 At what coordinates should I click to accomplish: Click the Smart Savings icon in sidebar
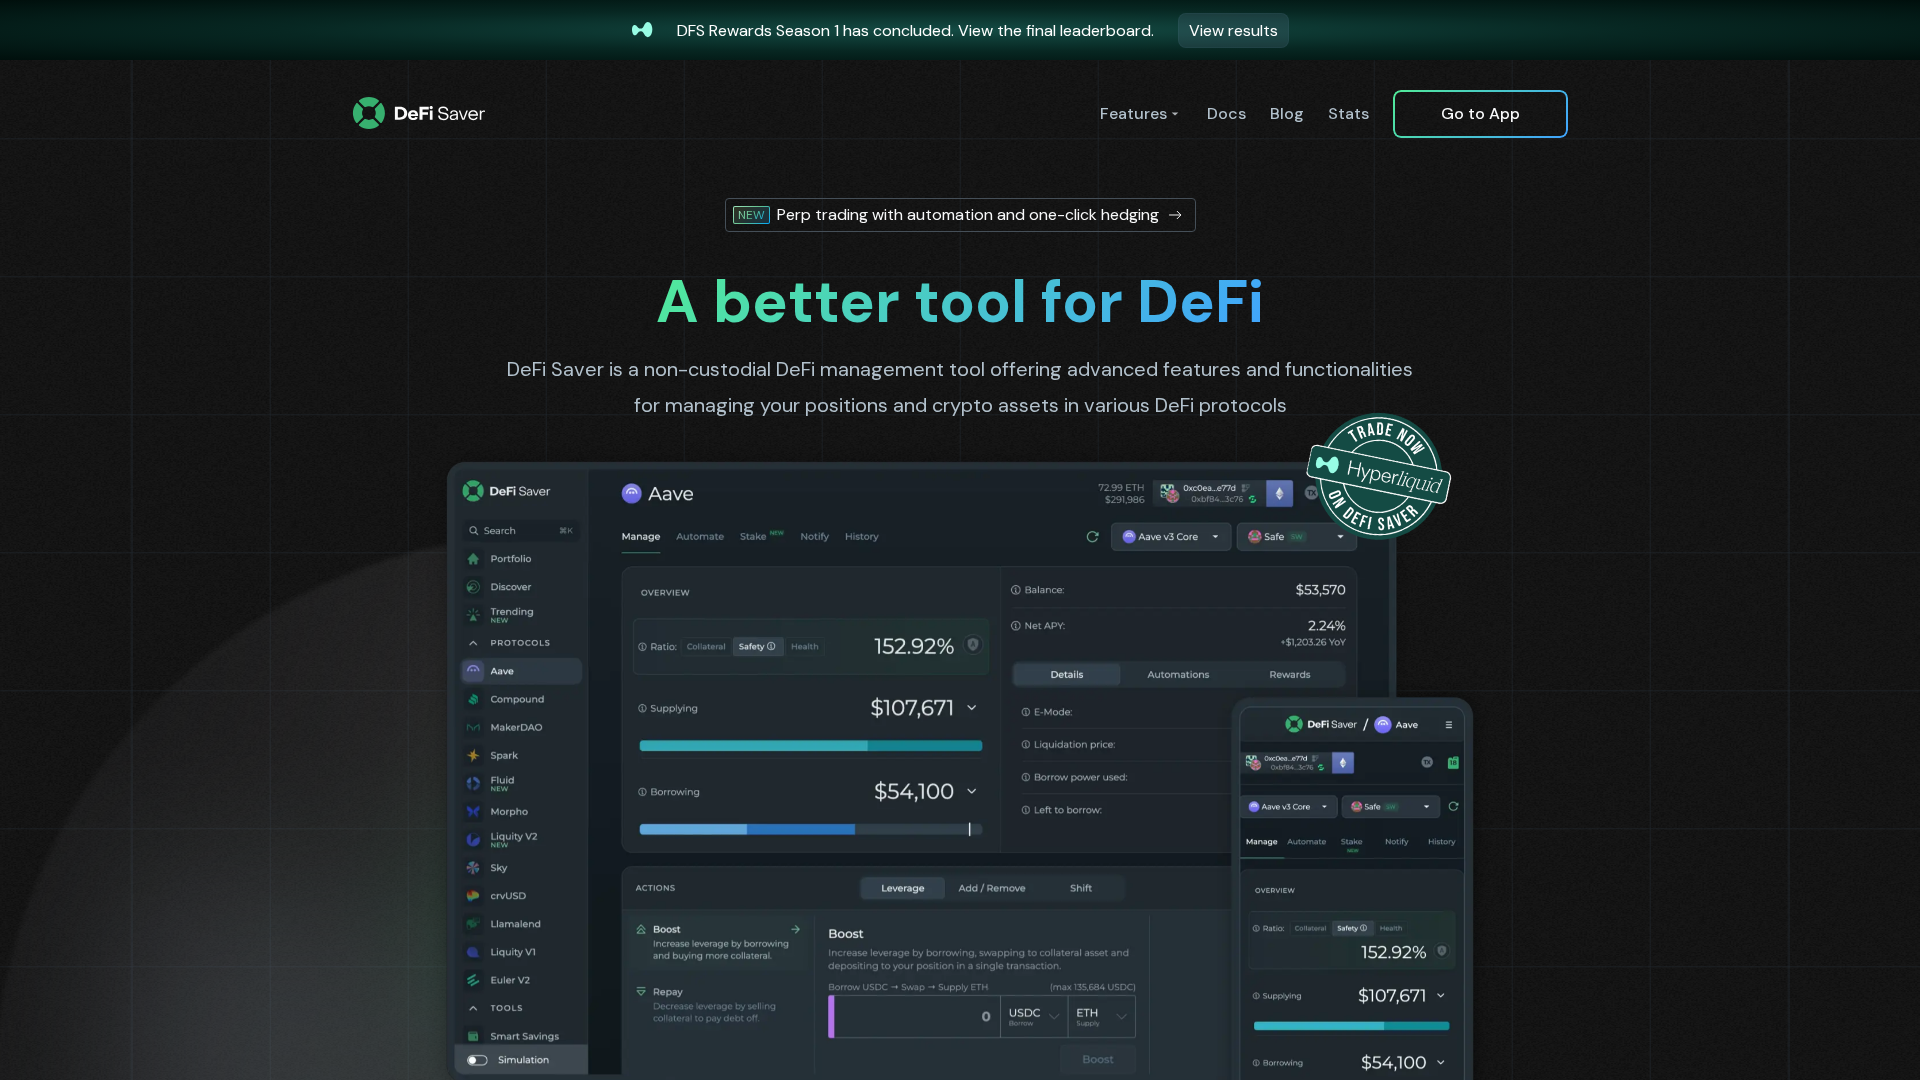pyautogui.click(x=473, y=1036)
